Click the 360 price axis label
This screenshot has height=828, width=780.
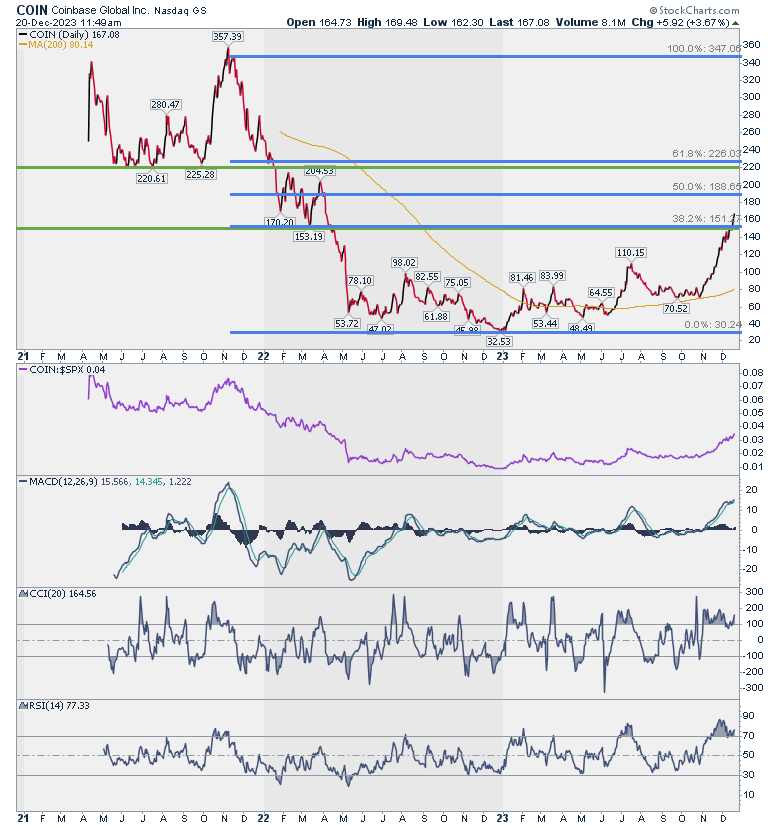[x=751, y=45]
